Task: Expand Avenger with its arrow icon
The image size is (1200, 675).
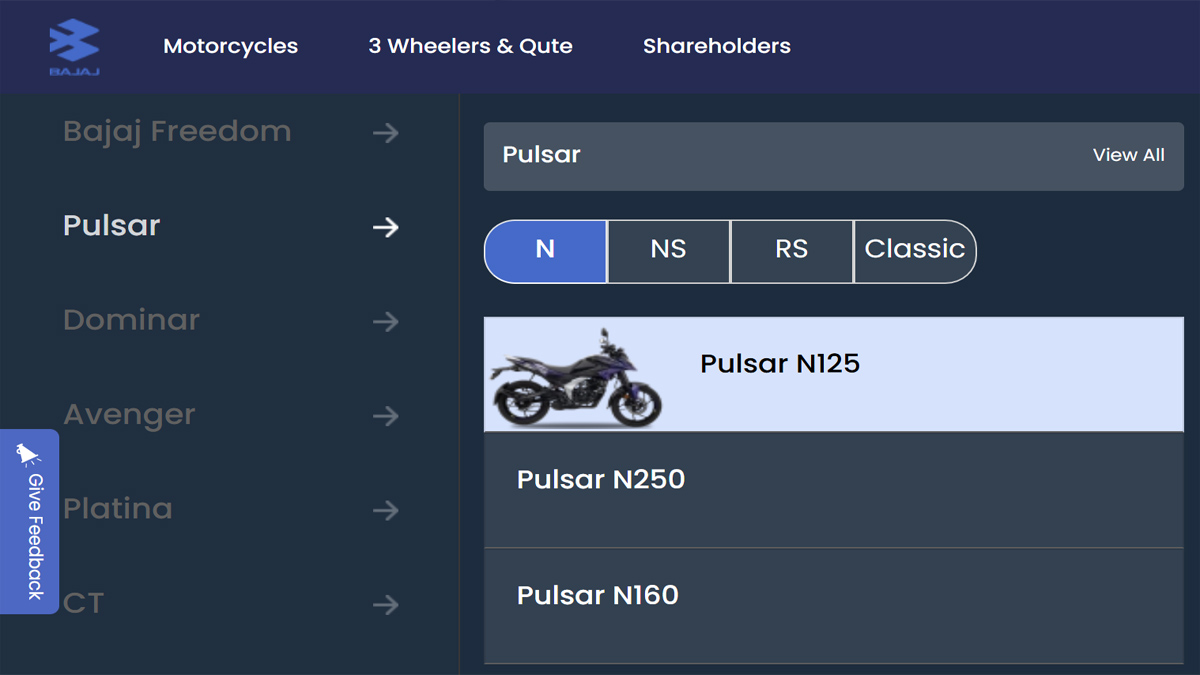Action: pyautogui.click(x=386, y=416)
